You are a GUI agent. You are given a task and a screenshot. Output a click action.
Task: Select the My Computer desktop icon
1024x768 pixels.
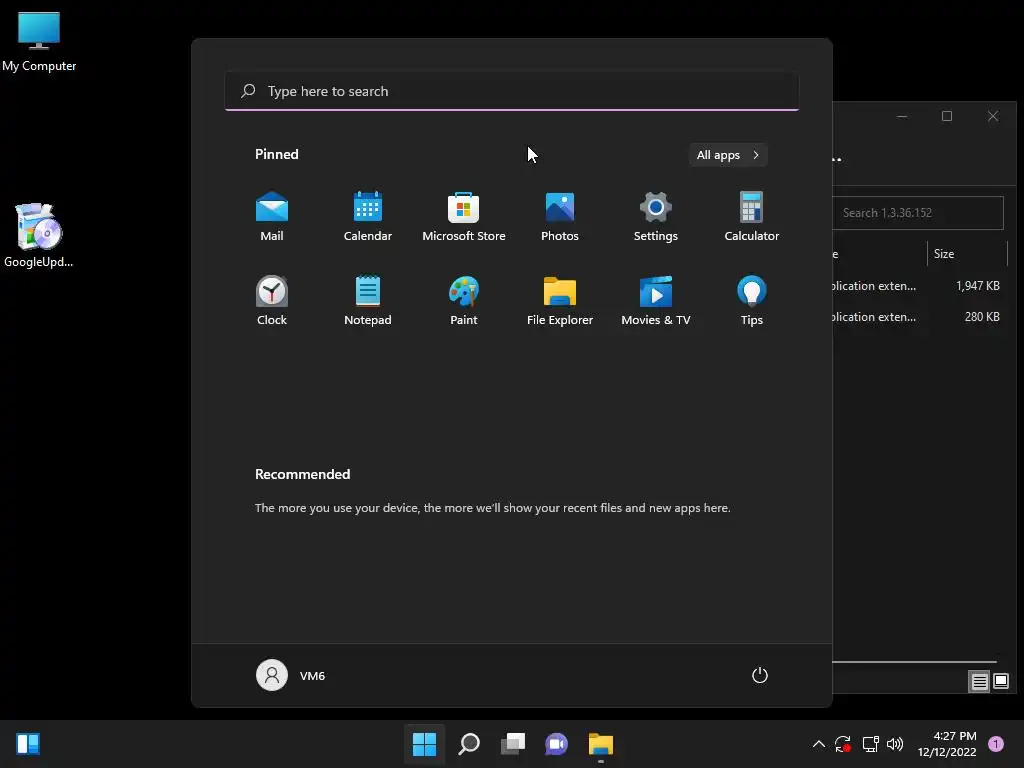[39, 41]
